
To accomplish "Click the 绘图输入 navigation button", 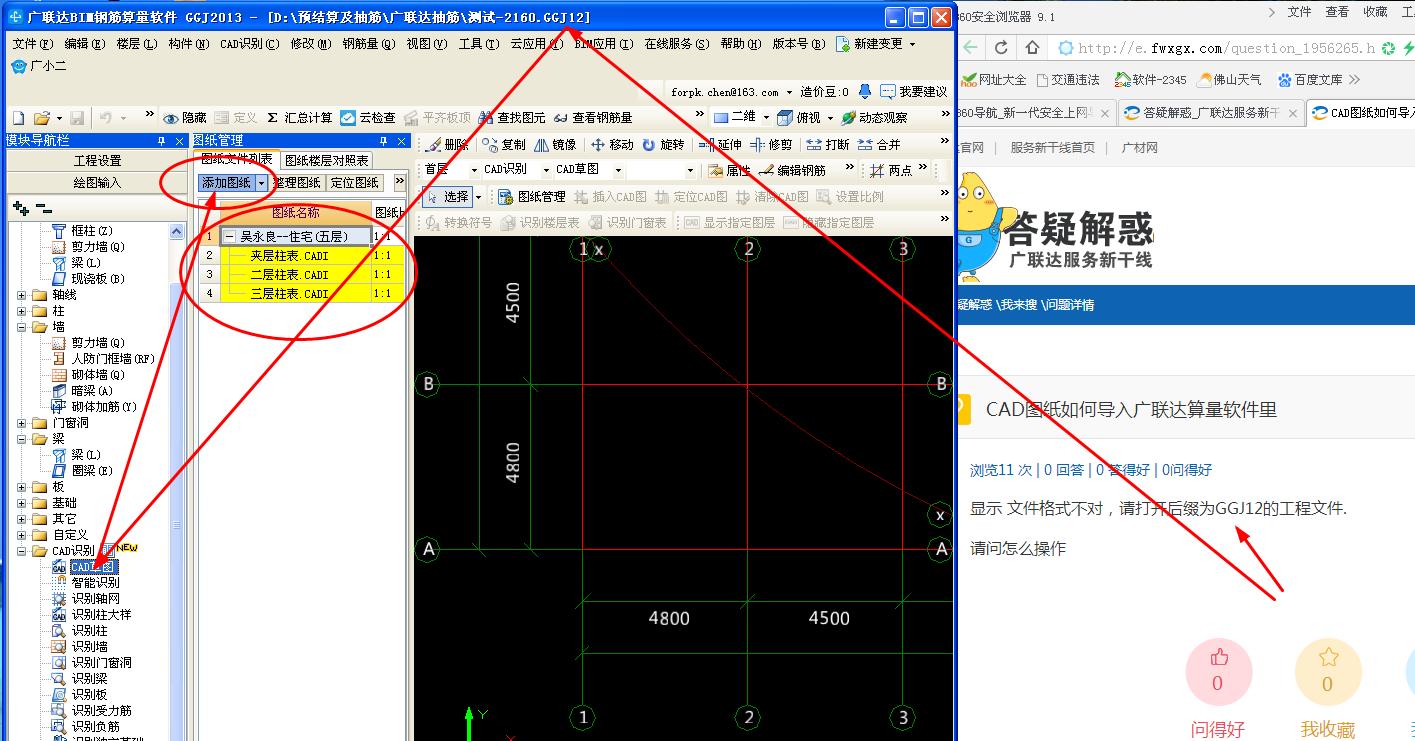I will [97, 182].
